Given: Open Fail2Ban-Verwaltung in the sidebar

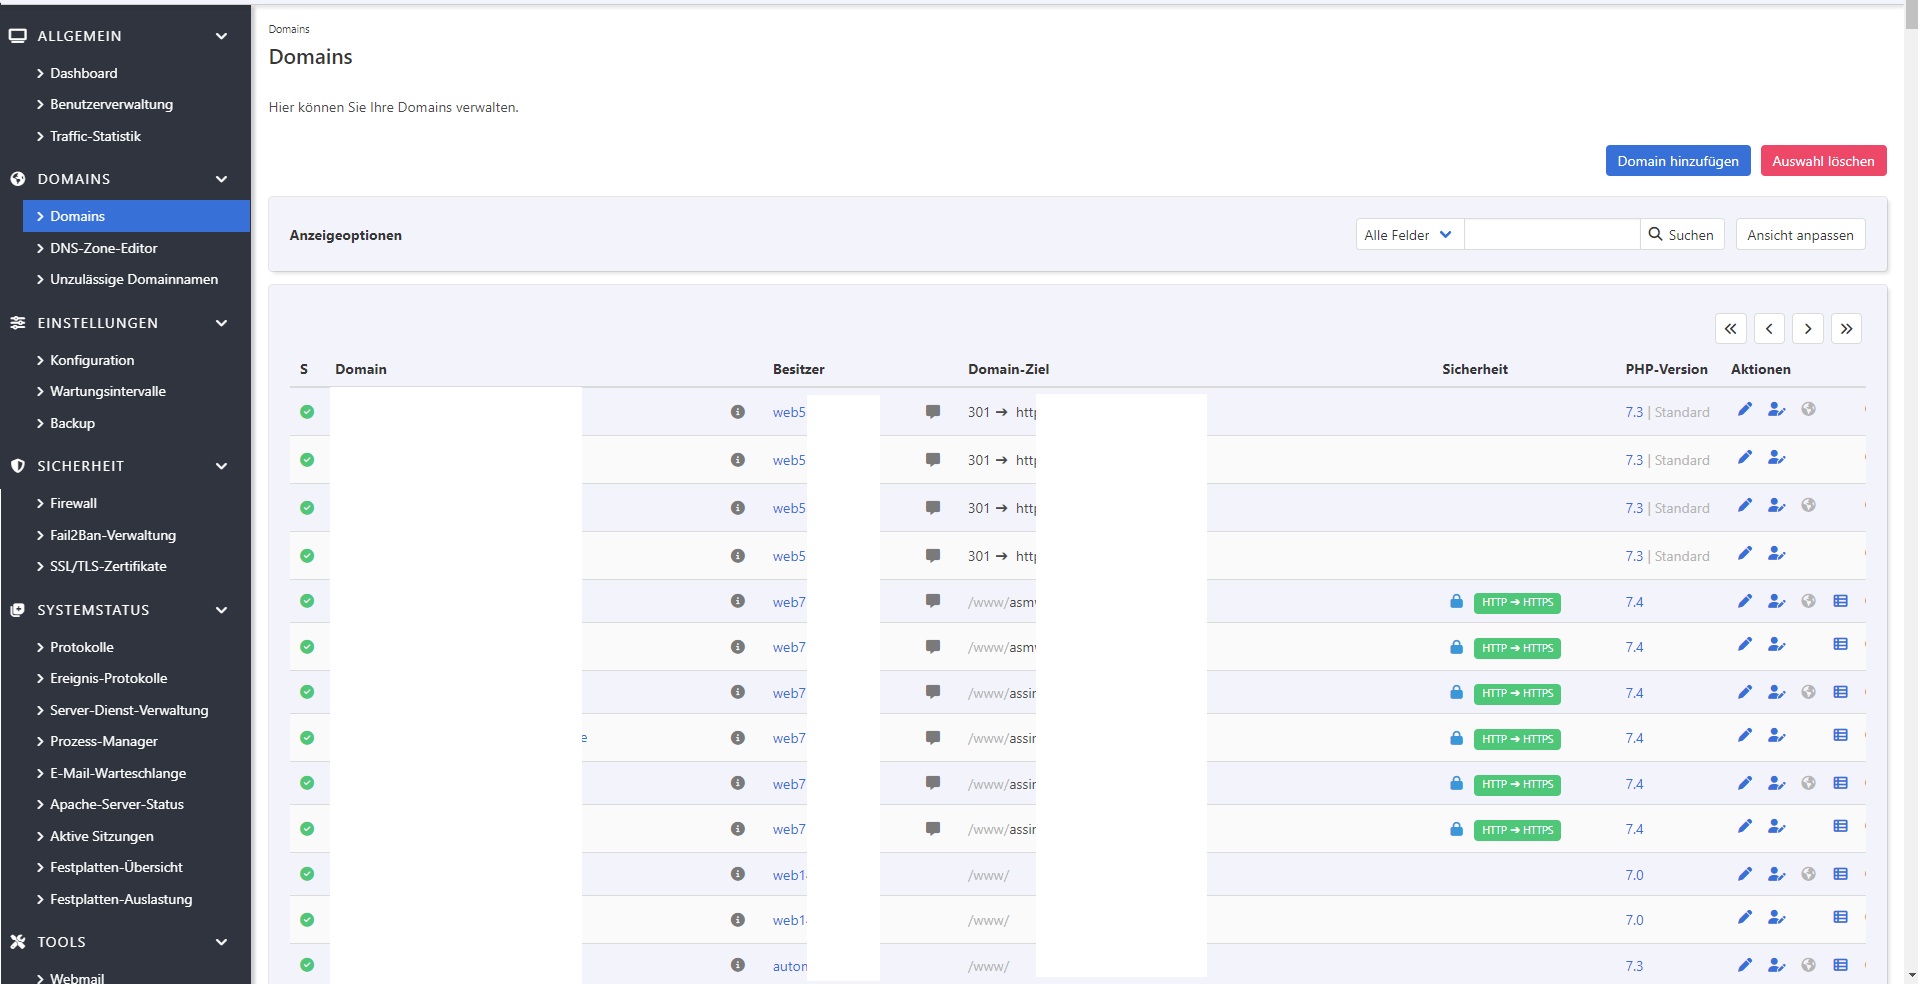Looking at the screenshot, I should coord(113,535).
